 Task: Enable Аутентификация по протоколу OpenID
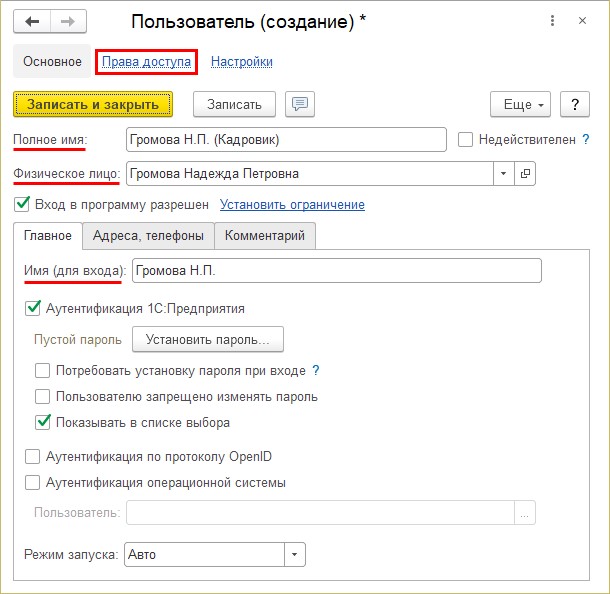pyautogui.click(x=32, y=456)
